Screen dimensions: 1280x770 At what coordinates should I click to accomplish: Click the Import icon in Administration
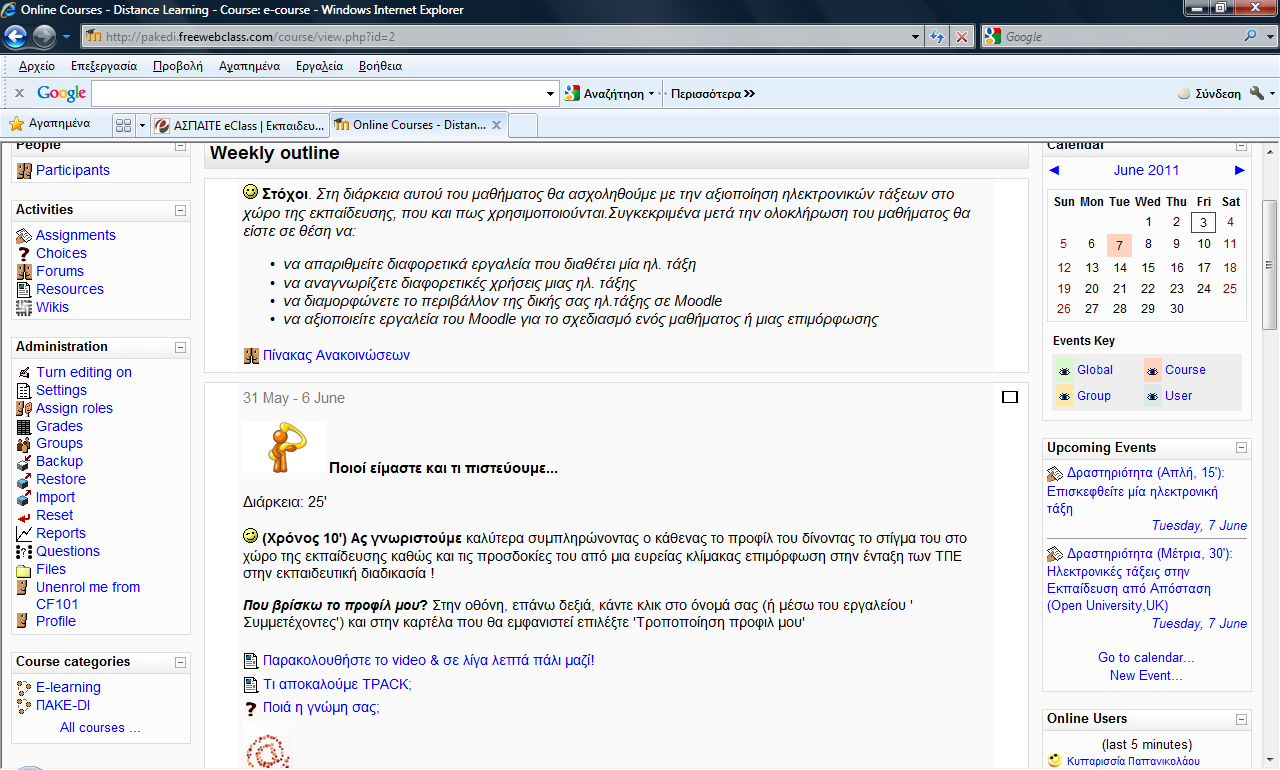pos(24,497)
